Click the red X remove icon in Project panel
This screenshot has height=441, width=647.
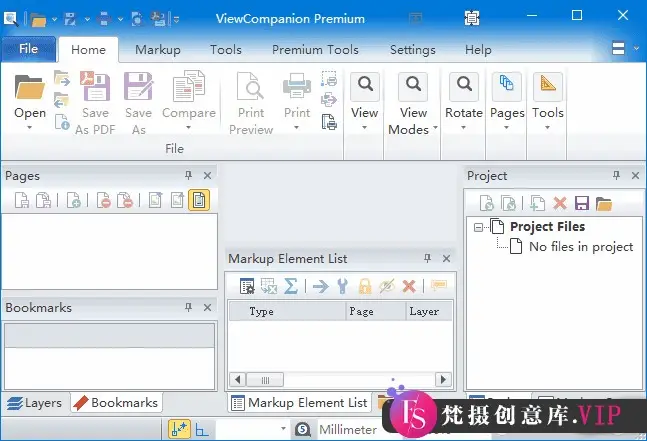[x=560, y=203]
